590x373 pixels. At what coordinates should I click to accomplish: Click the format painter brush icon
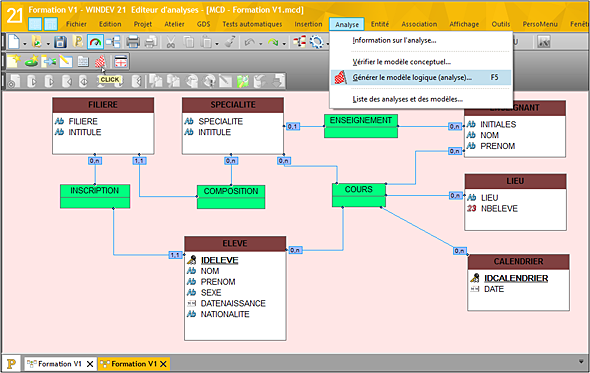(x=230, y=42)
